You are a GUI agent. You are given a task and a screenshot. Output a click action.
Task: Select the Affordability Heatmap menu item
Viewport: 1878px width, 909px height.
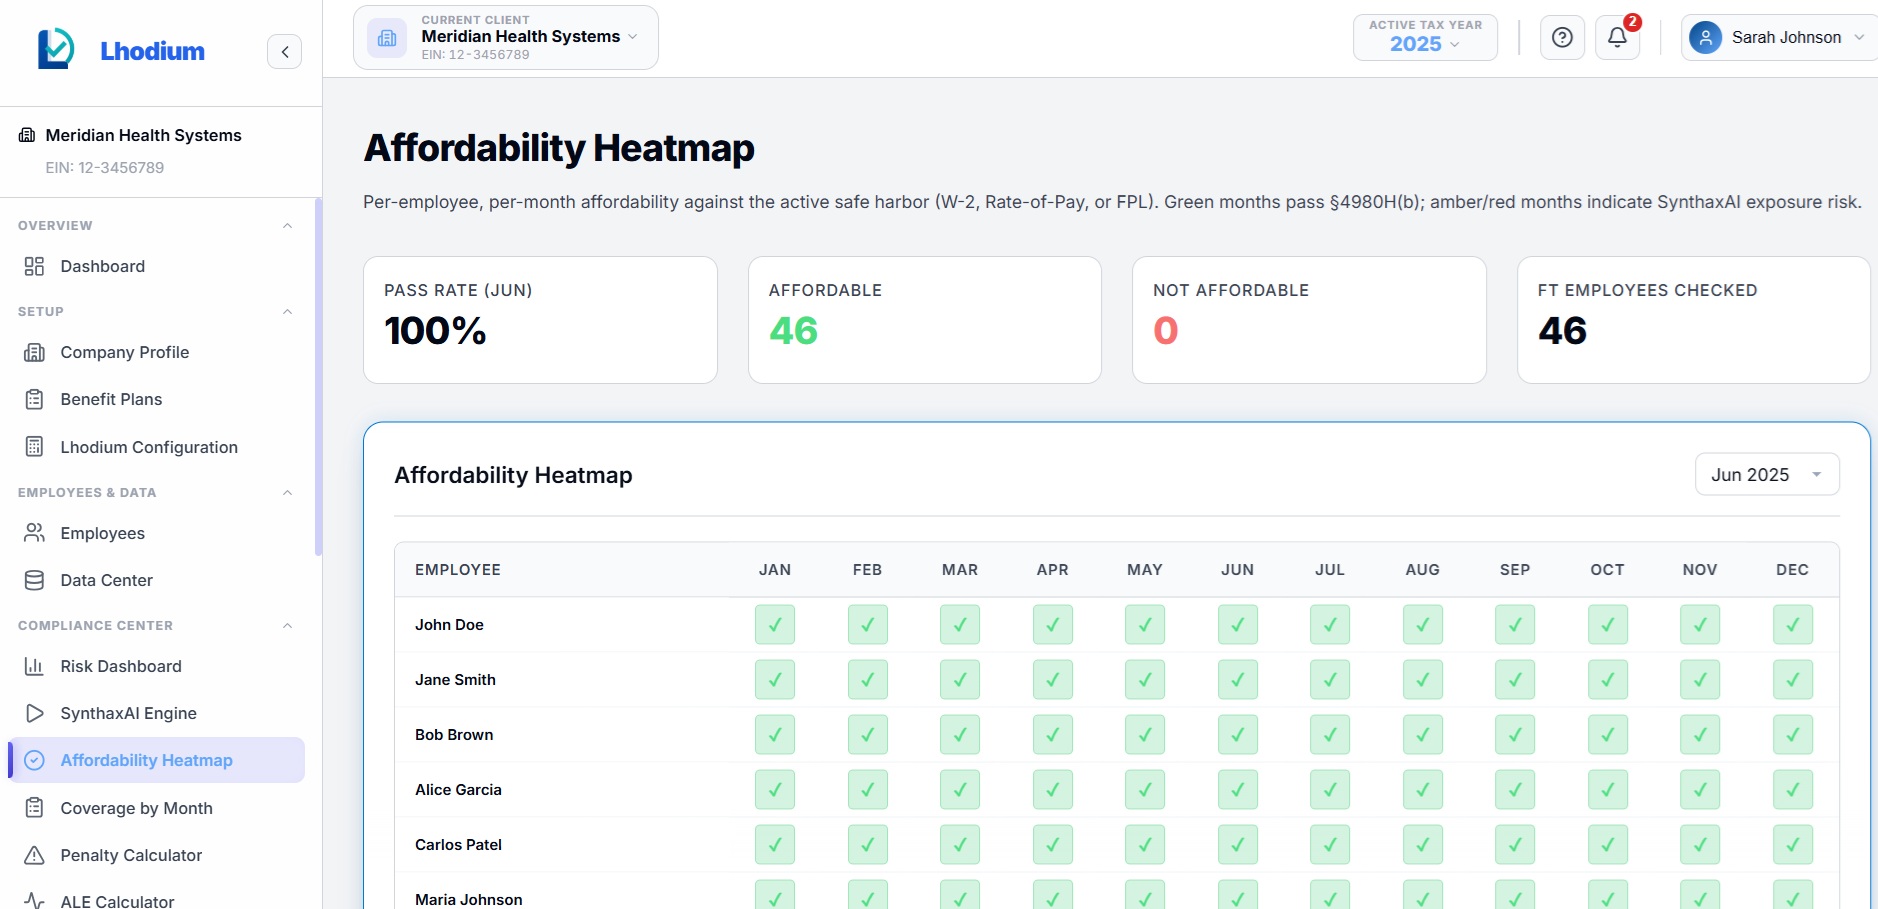coord(156,760)
